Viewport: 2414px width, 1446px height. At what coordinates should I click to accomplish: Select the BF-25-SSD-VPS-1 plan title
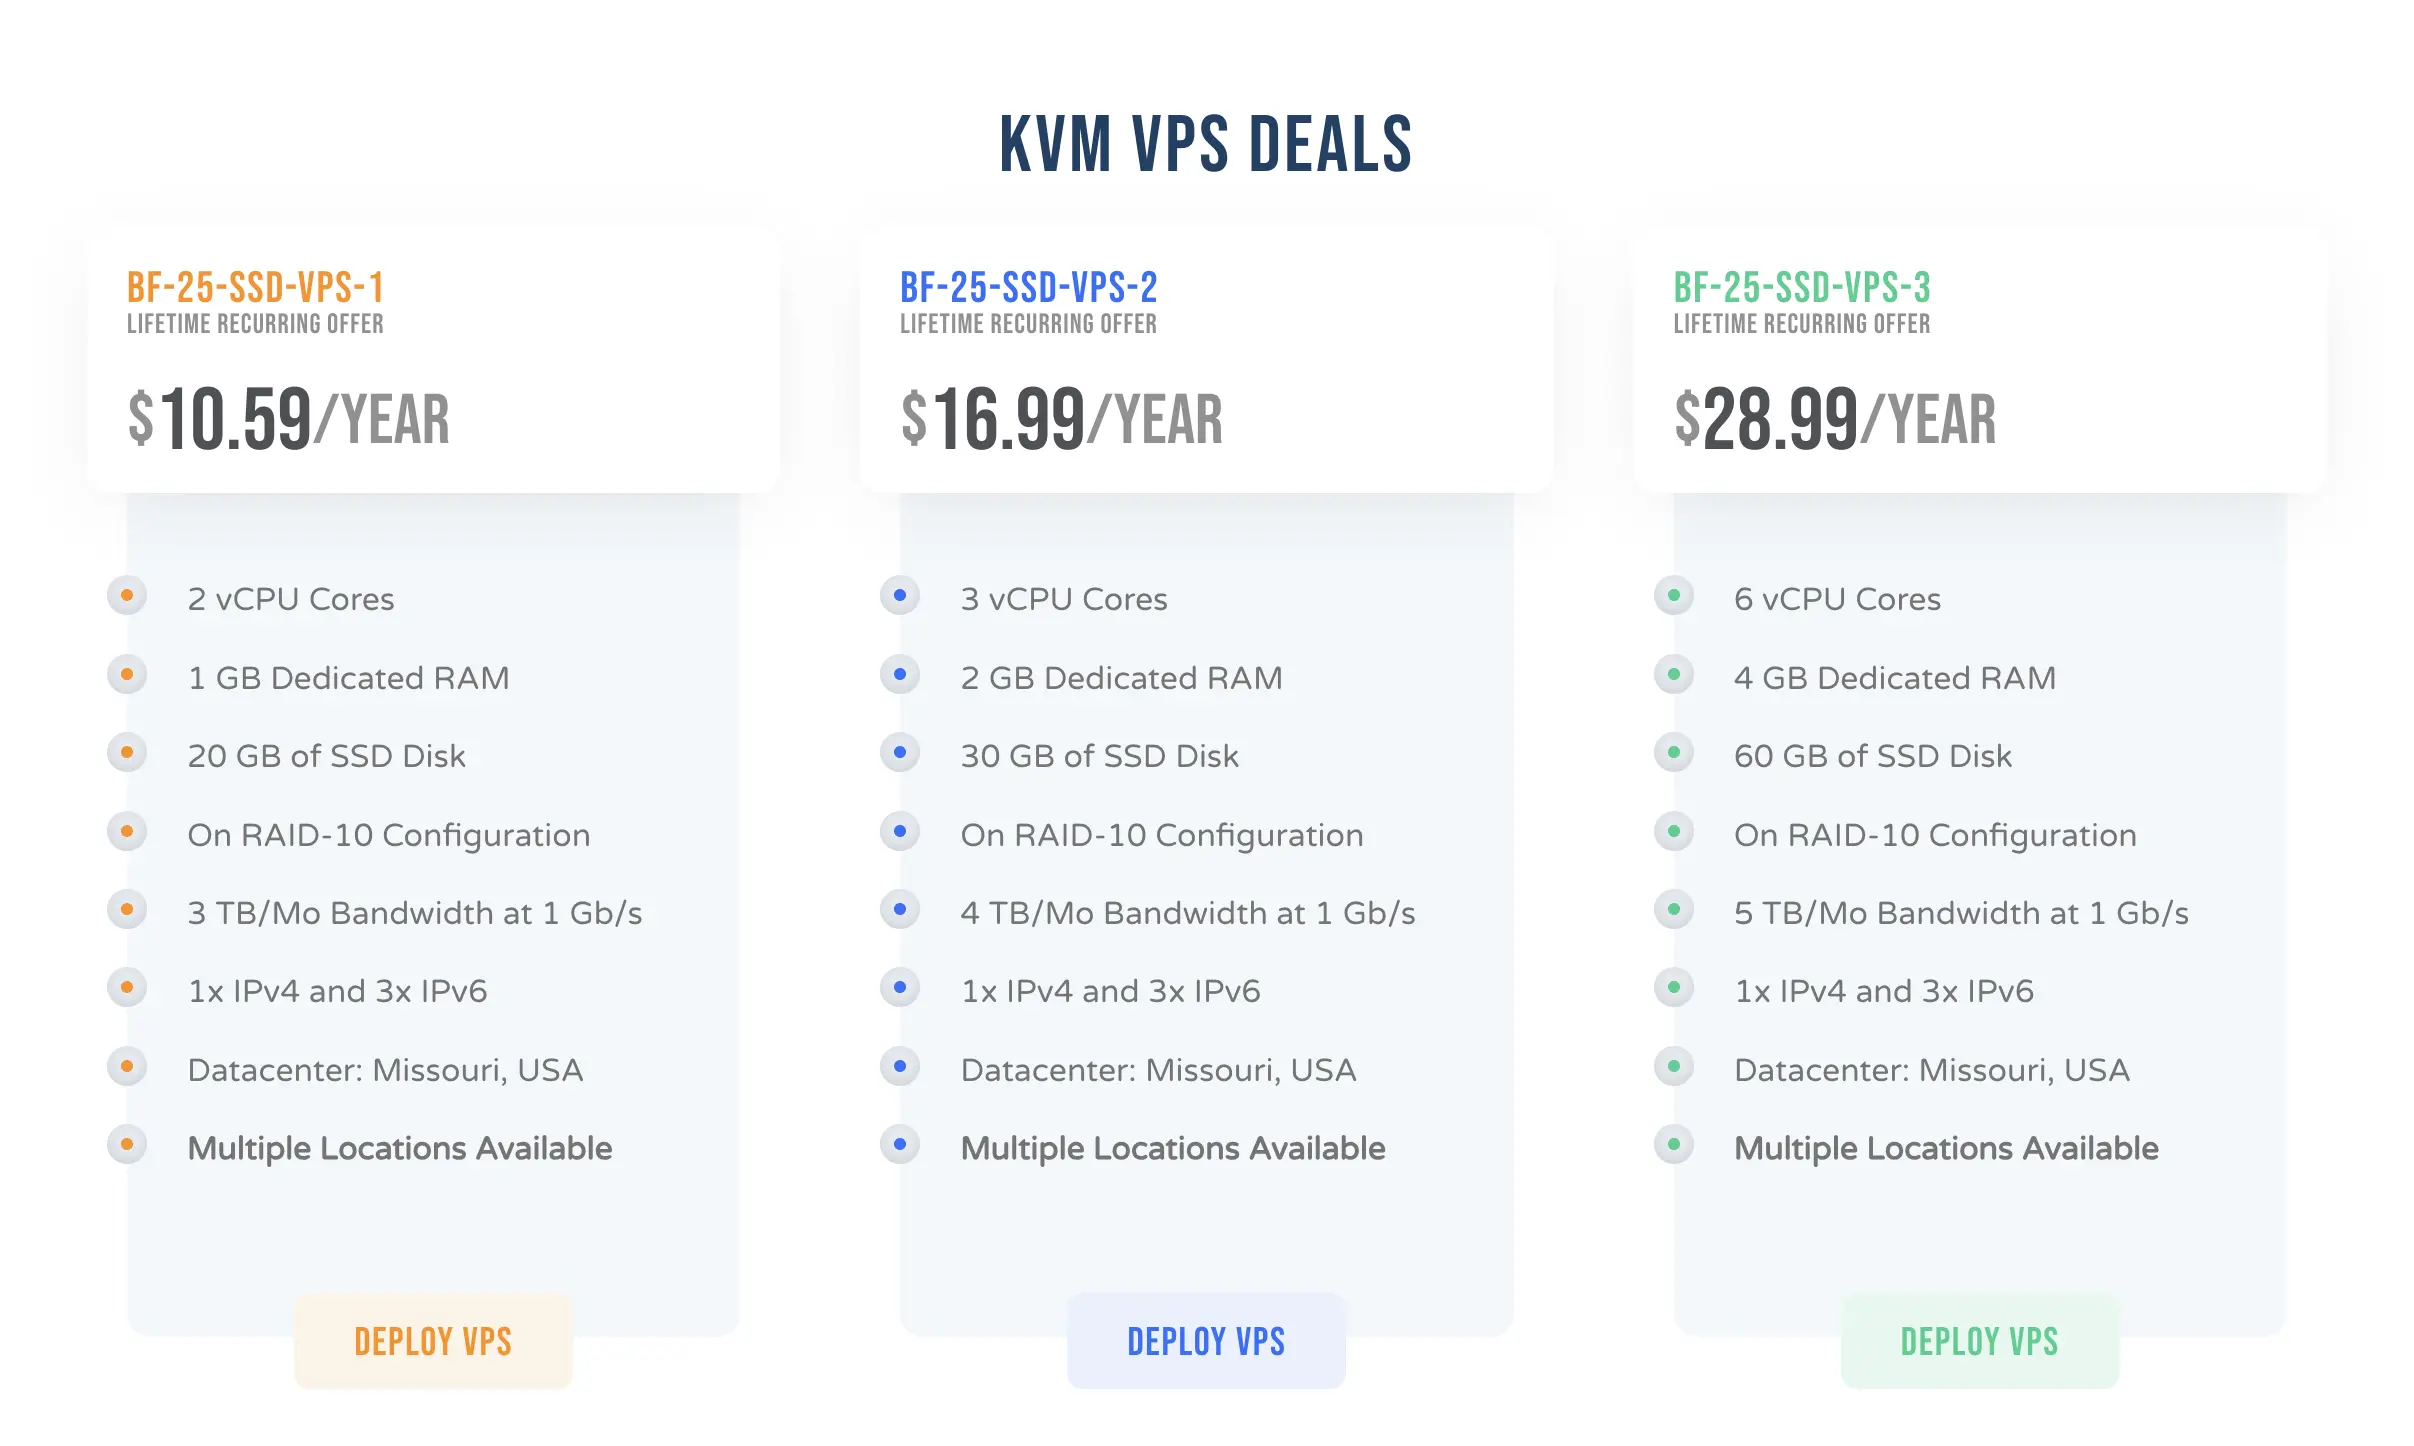255,288
